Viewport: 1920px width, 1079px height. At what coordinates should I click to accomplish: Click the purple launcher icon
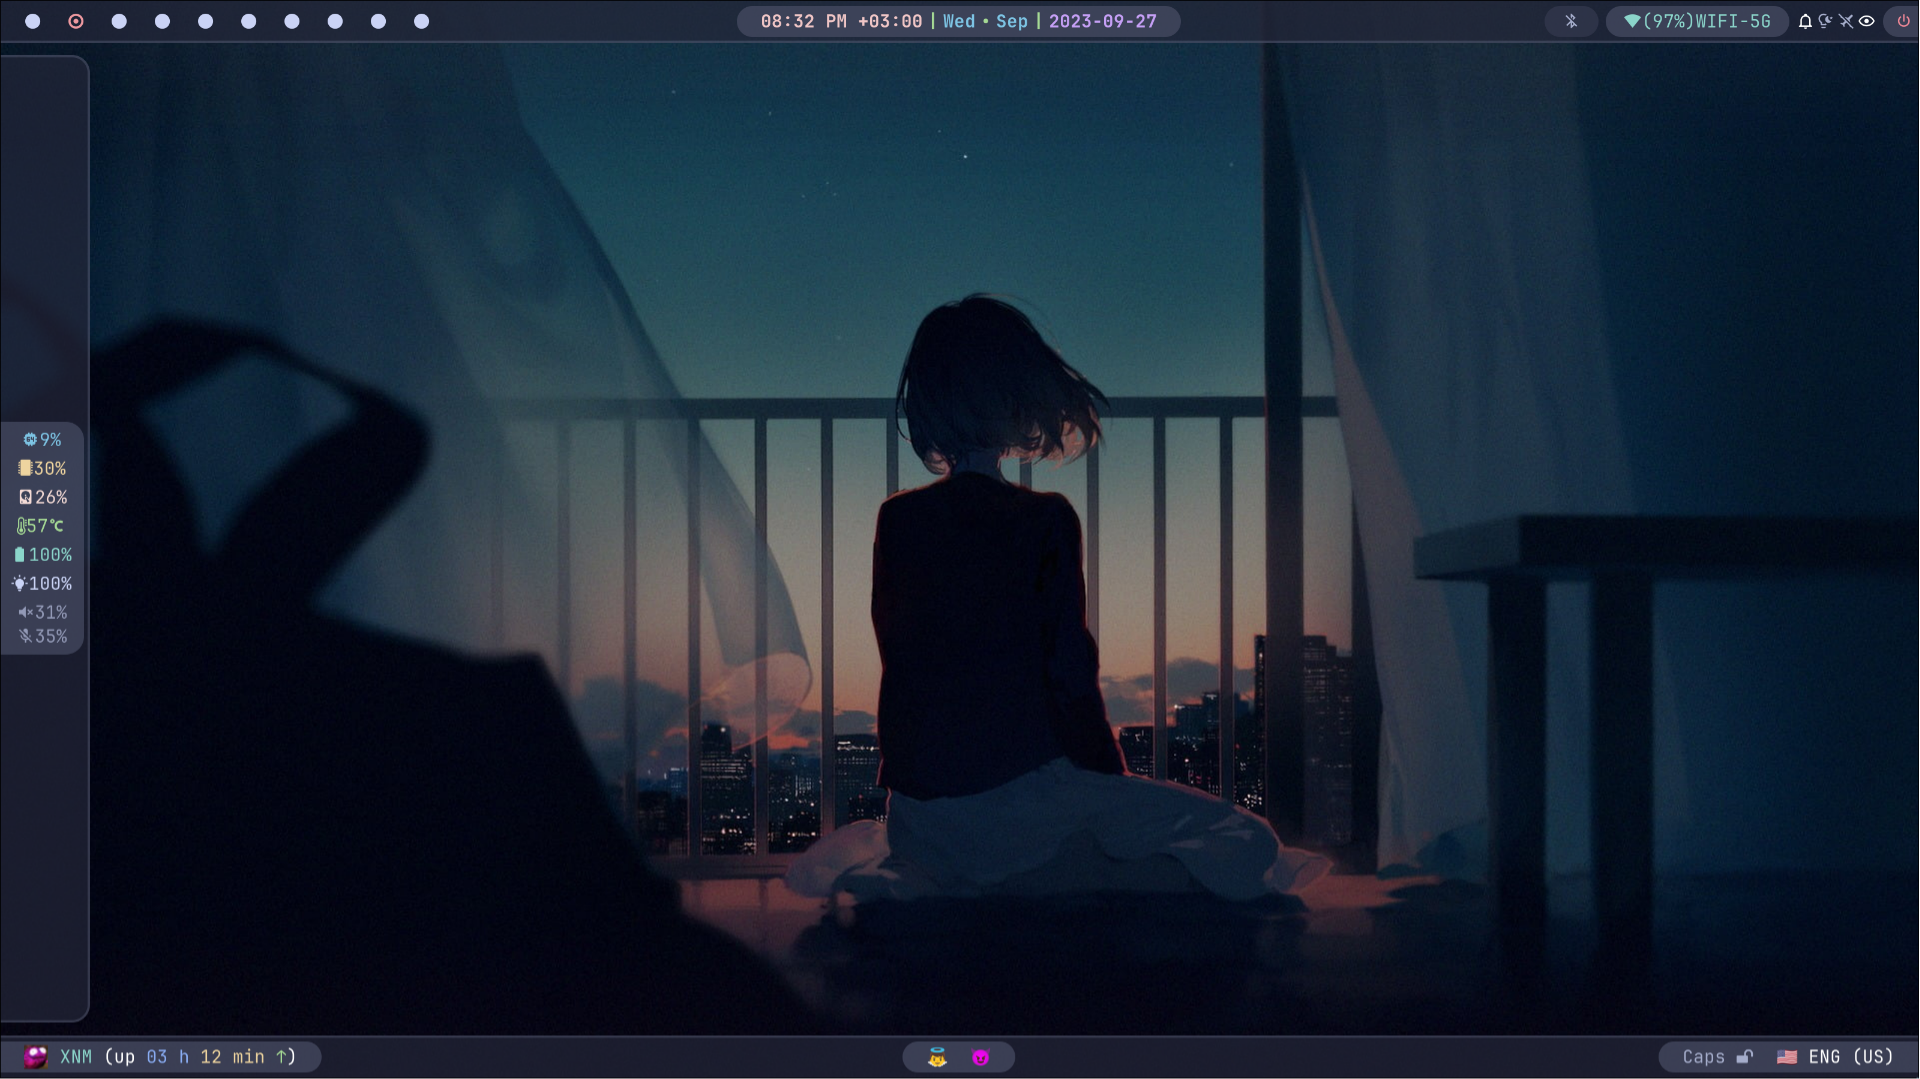(35, 1057)
